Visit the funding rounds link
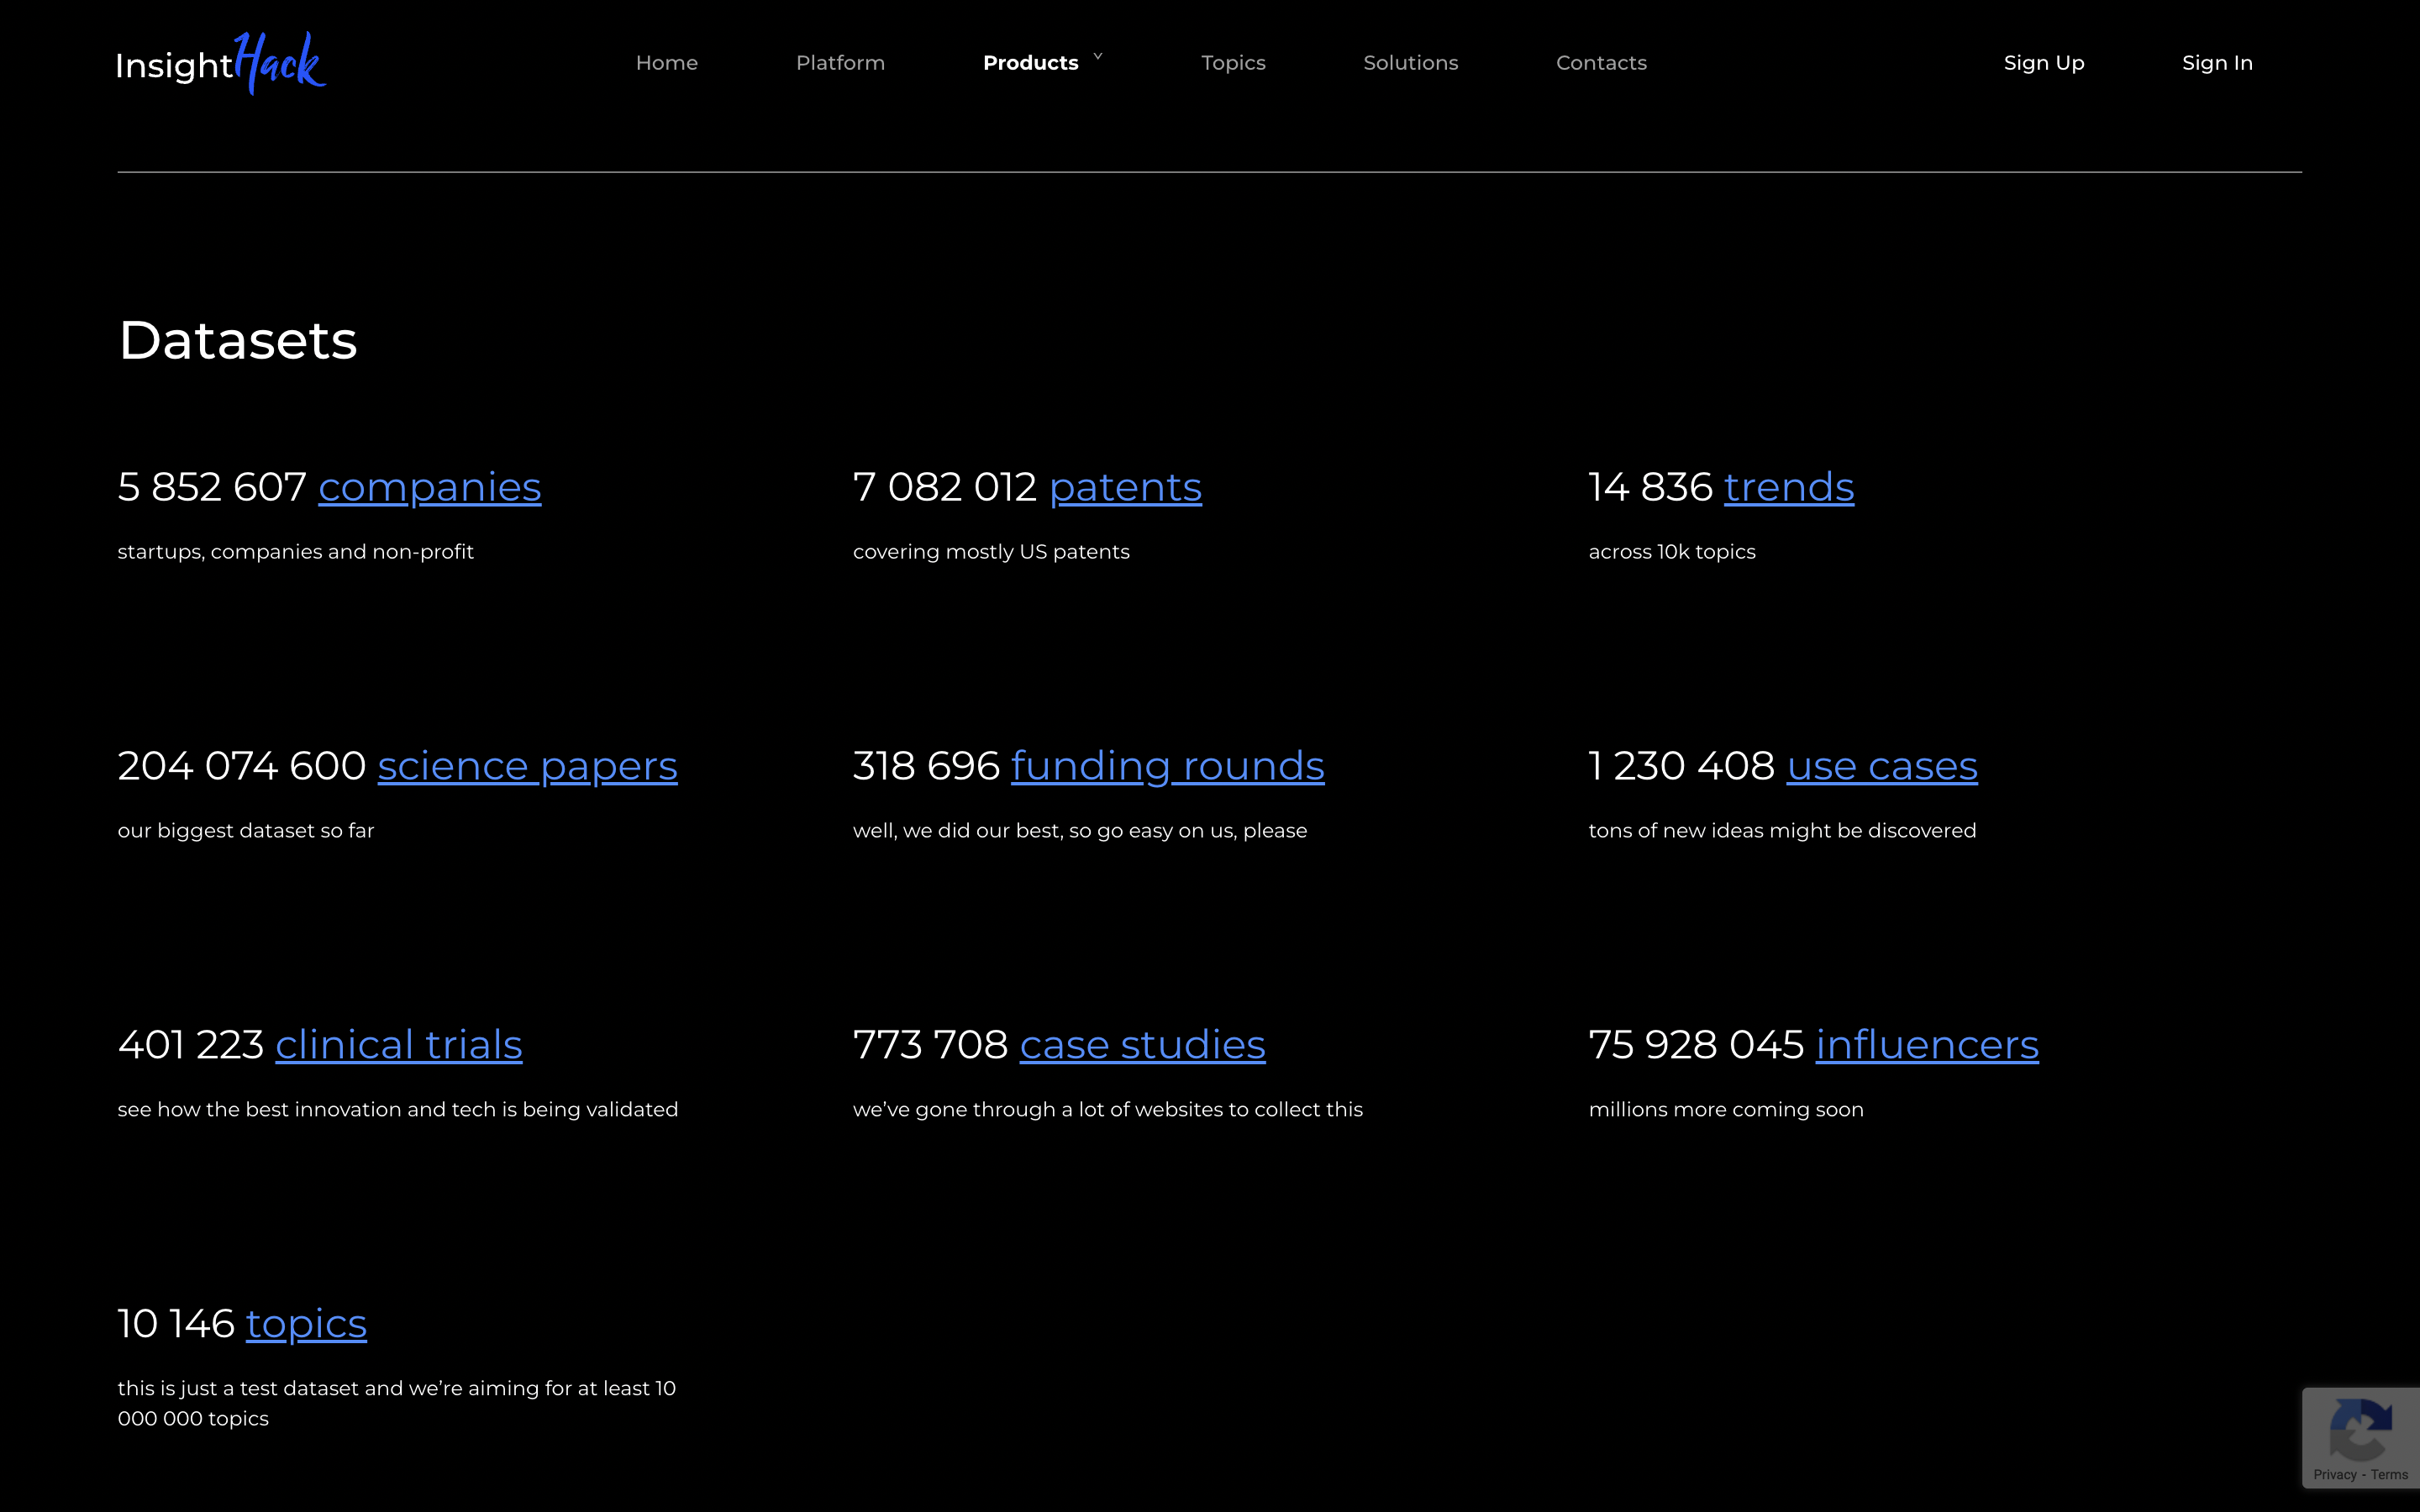The width and height of the screenshot is (2420, 1512). (x=1167, y=767)
